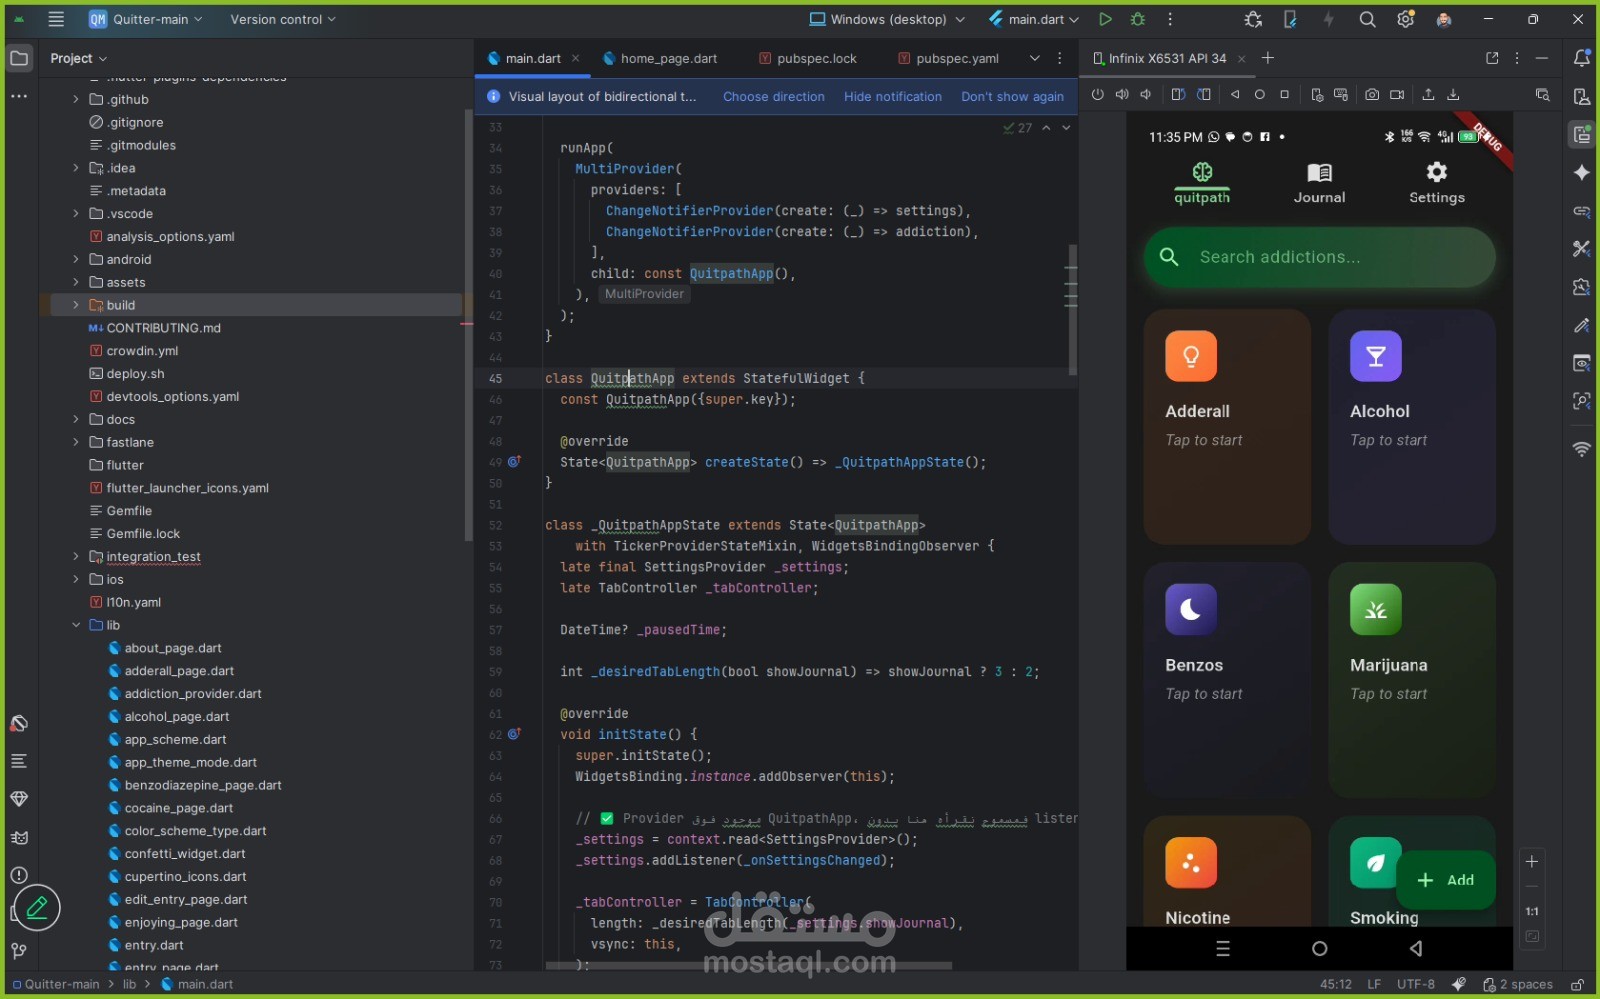Hide notification about bidirectional text layout

point(892,96)
